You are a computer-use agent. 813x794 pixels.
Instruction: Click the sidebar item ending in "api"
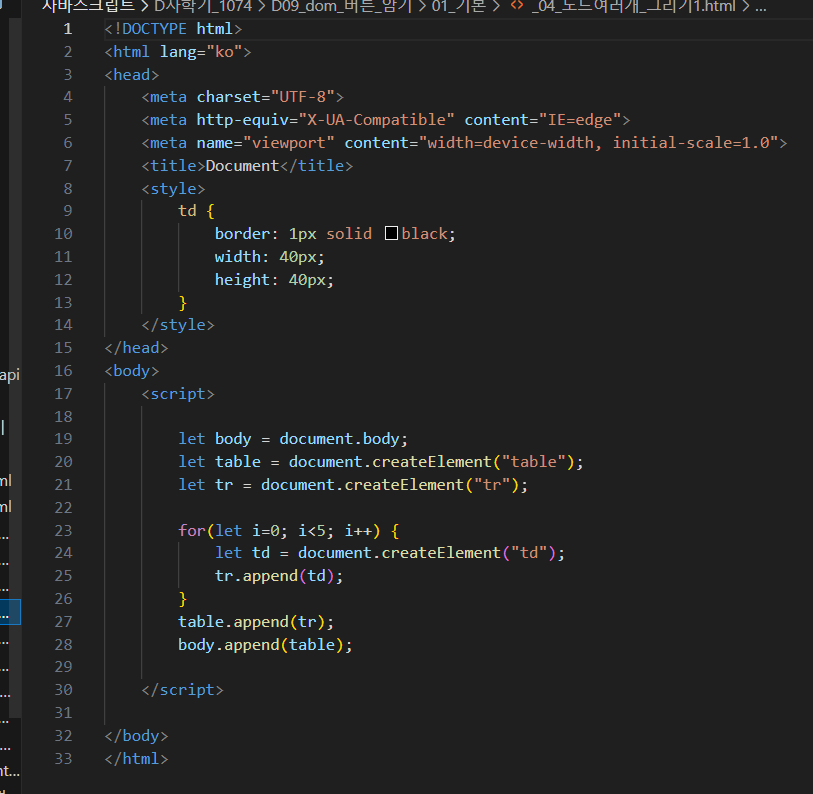10,374
